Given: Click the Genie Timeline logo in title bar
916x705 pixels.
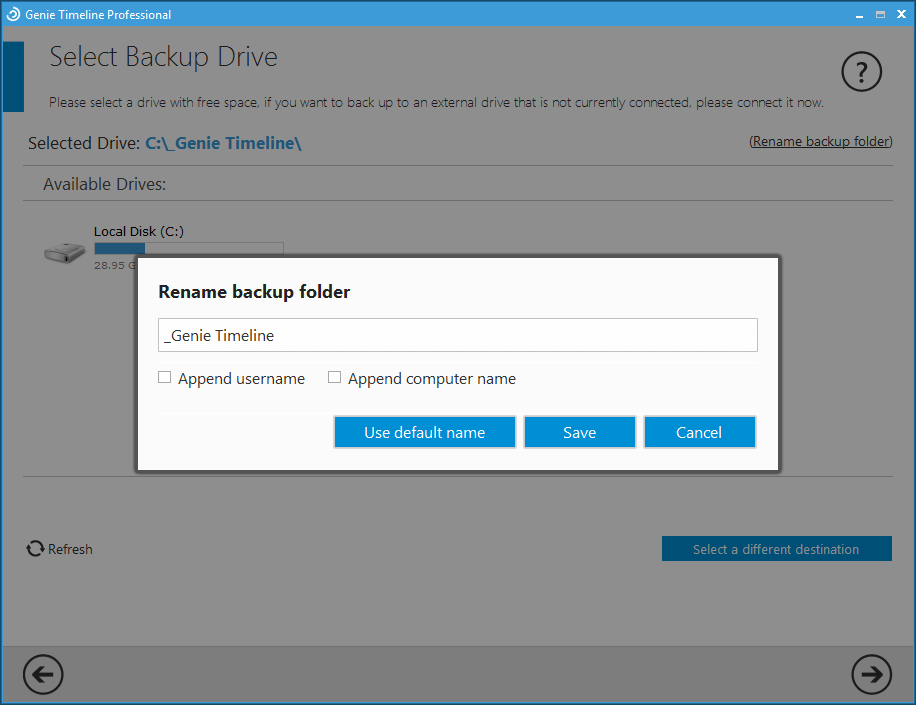Looking at the screenshot, I should (14, 14).
